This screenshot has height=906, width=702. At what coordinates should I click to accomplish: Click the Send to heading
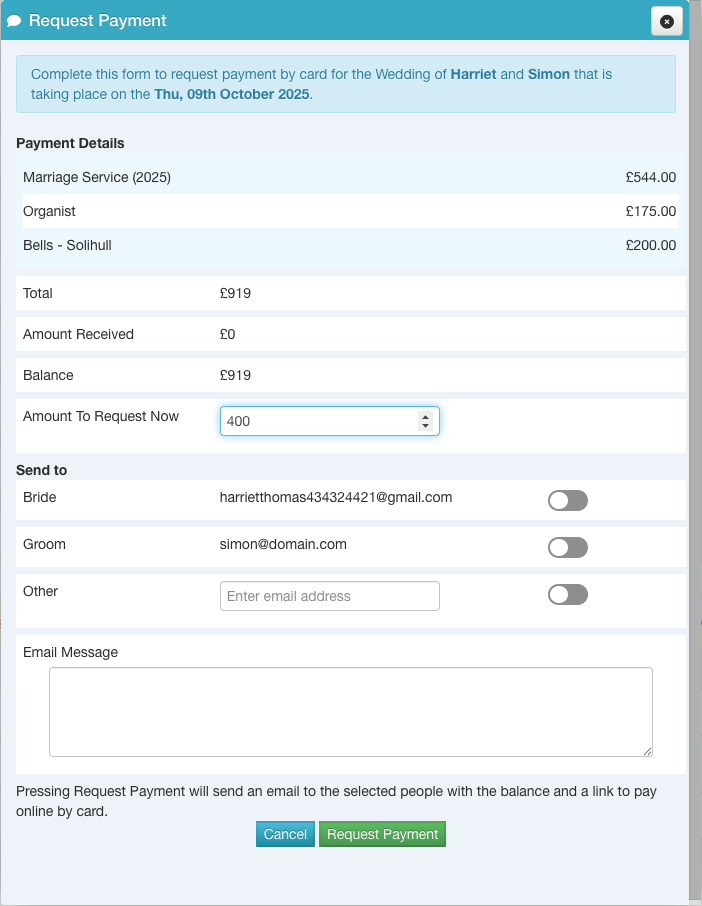click(x=42, y=470)
